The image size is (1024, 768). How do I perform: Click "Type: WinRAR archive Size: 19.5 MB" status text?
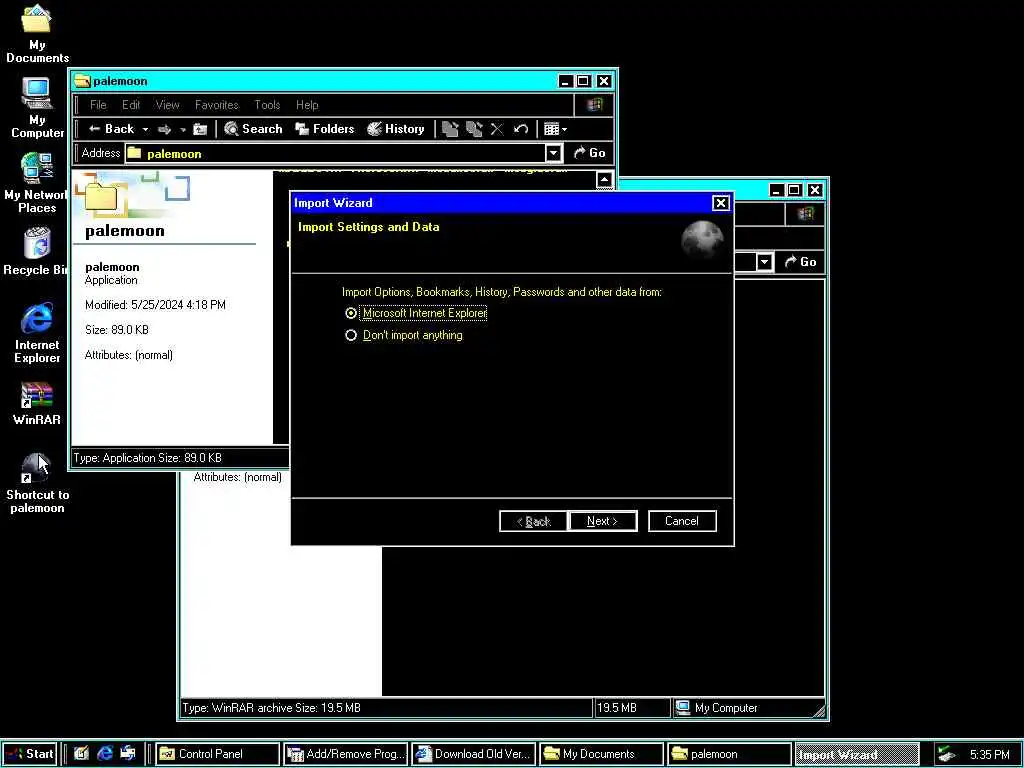tap(271, 707)
